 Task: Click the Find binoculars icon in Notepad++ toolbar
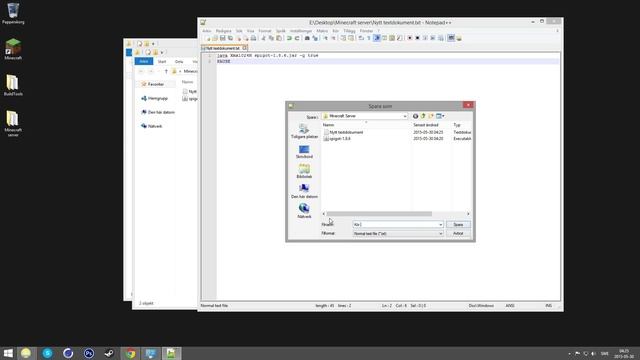(x=307, y=38)
